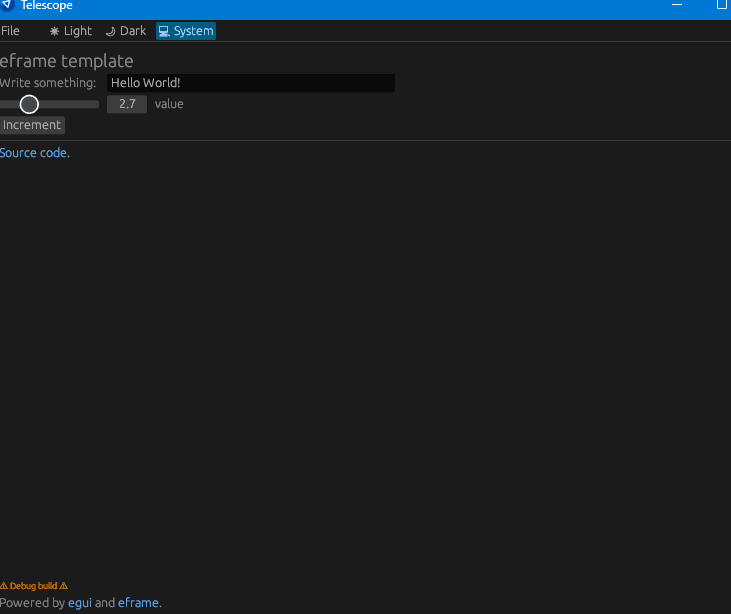This screenshot has height=614, width=731.
Task: Select the Dark theme option
Action: click(x=126, y=31)
